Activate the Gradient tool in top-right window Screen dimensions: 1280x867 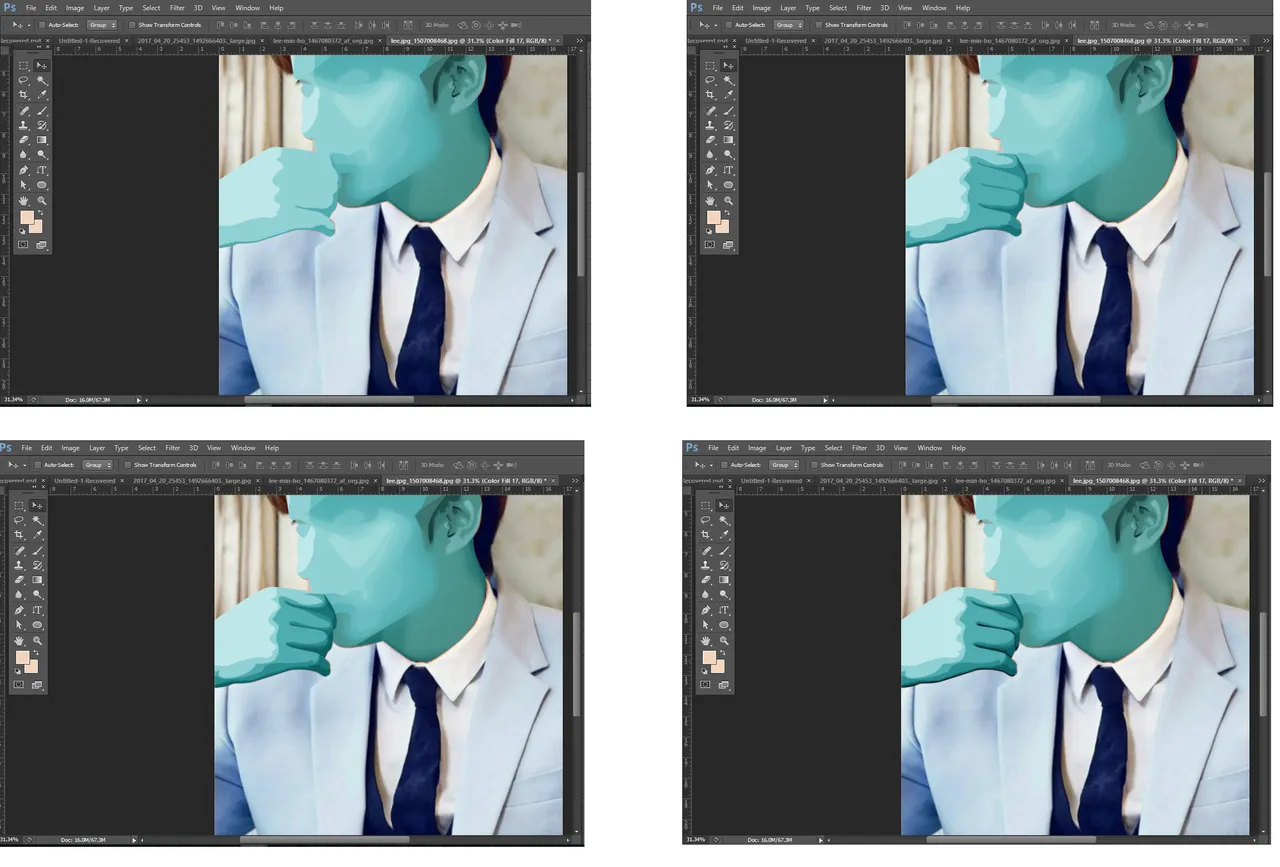coord(729,140)
